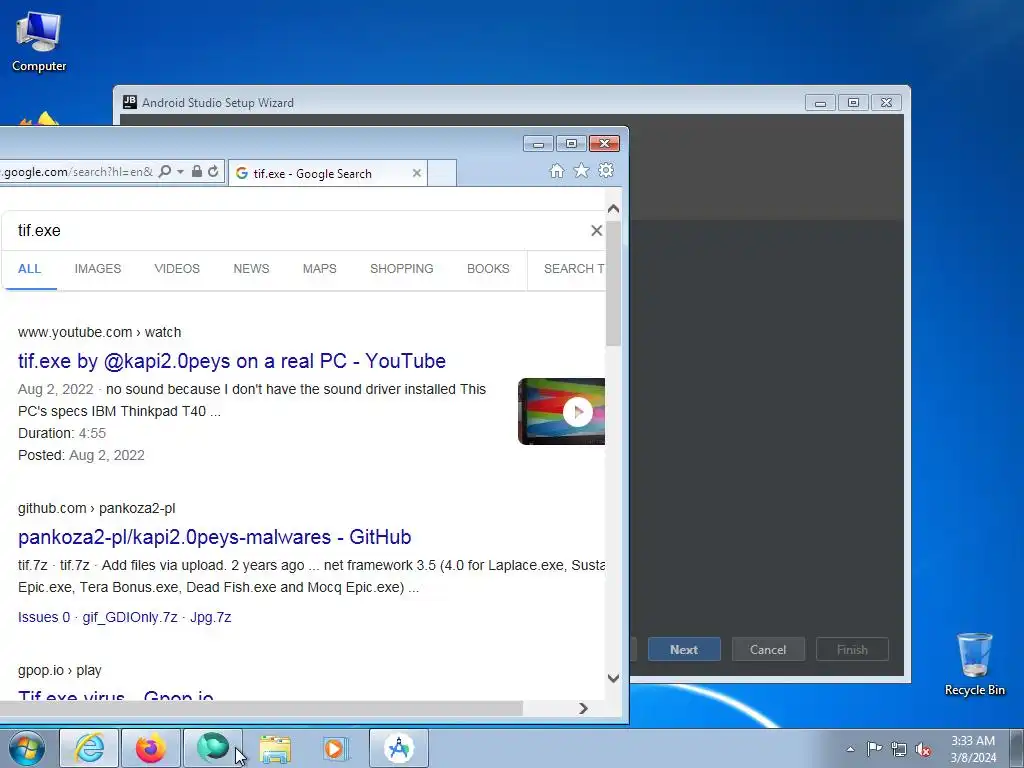This screenshot has width=1024, height=768.
Task: Open network status tray icon
Action: [x=899, y=749]
